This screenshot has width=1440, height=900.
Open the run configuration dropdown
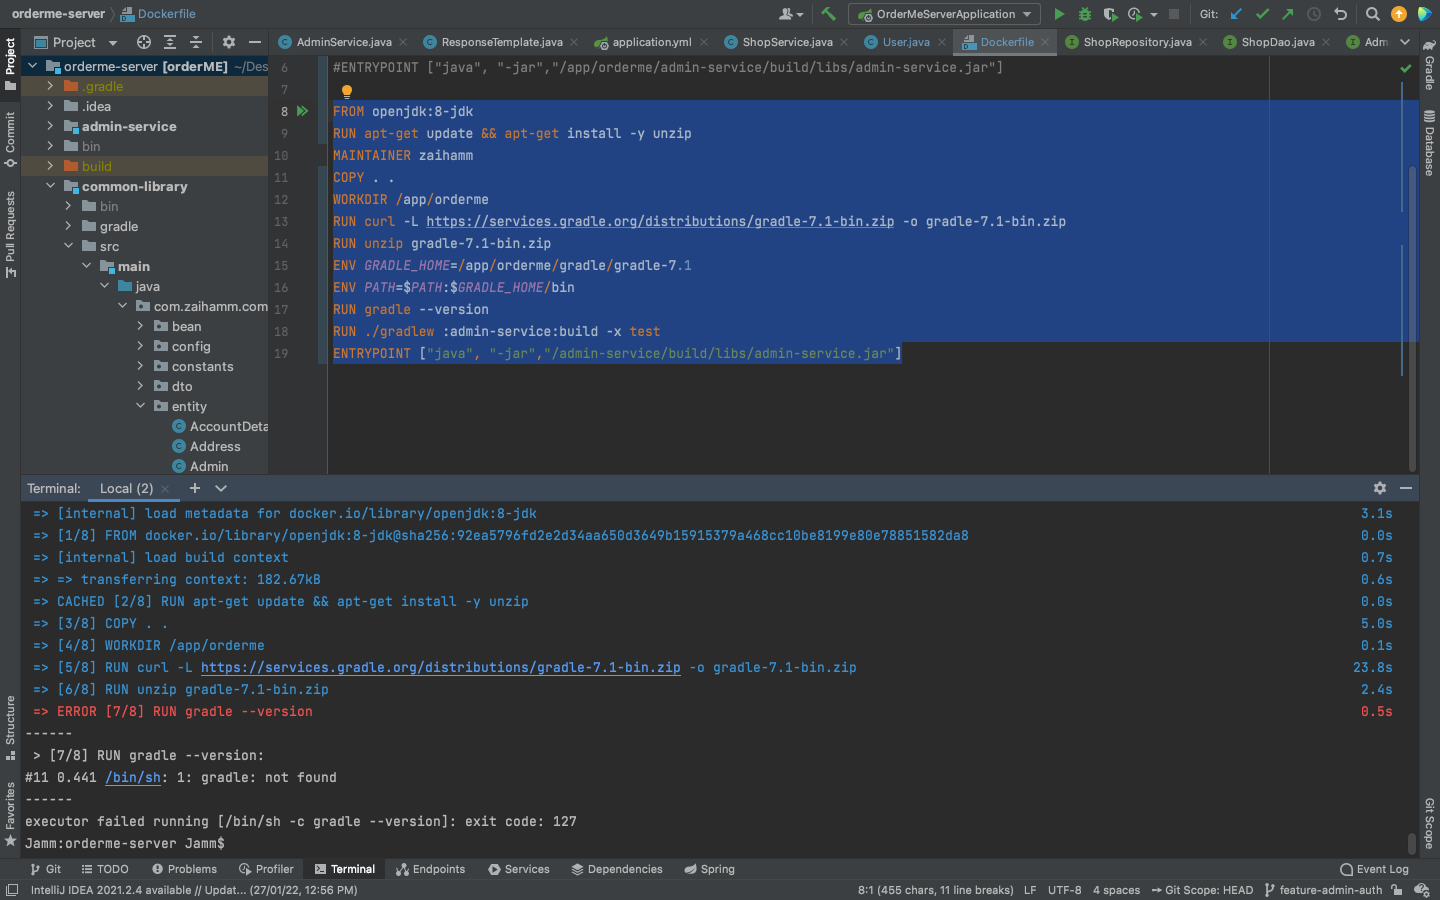pyautogui.click(x=1027, y=14)
